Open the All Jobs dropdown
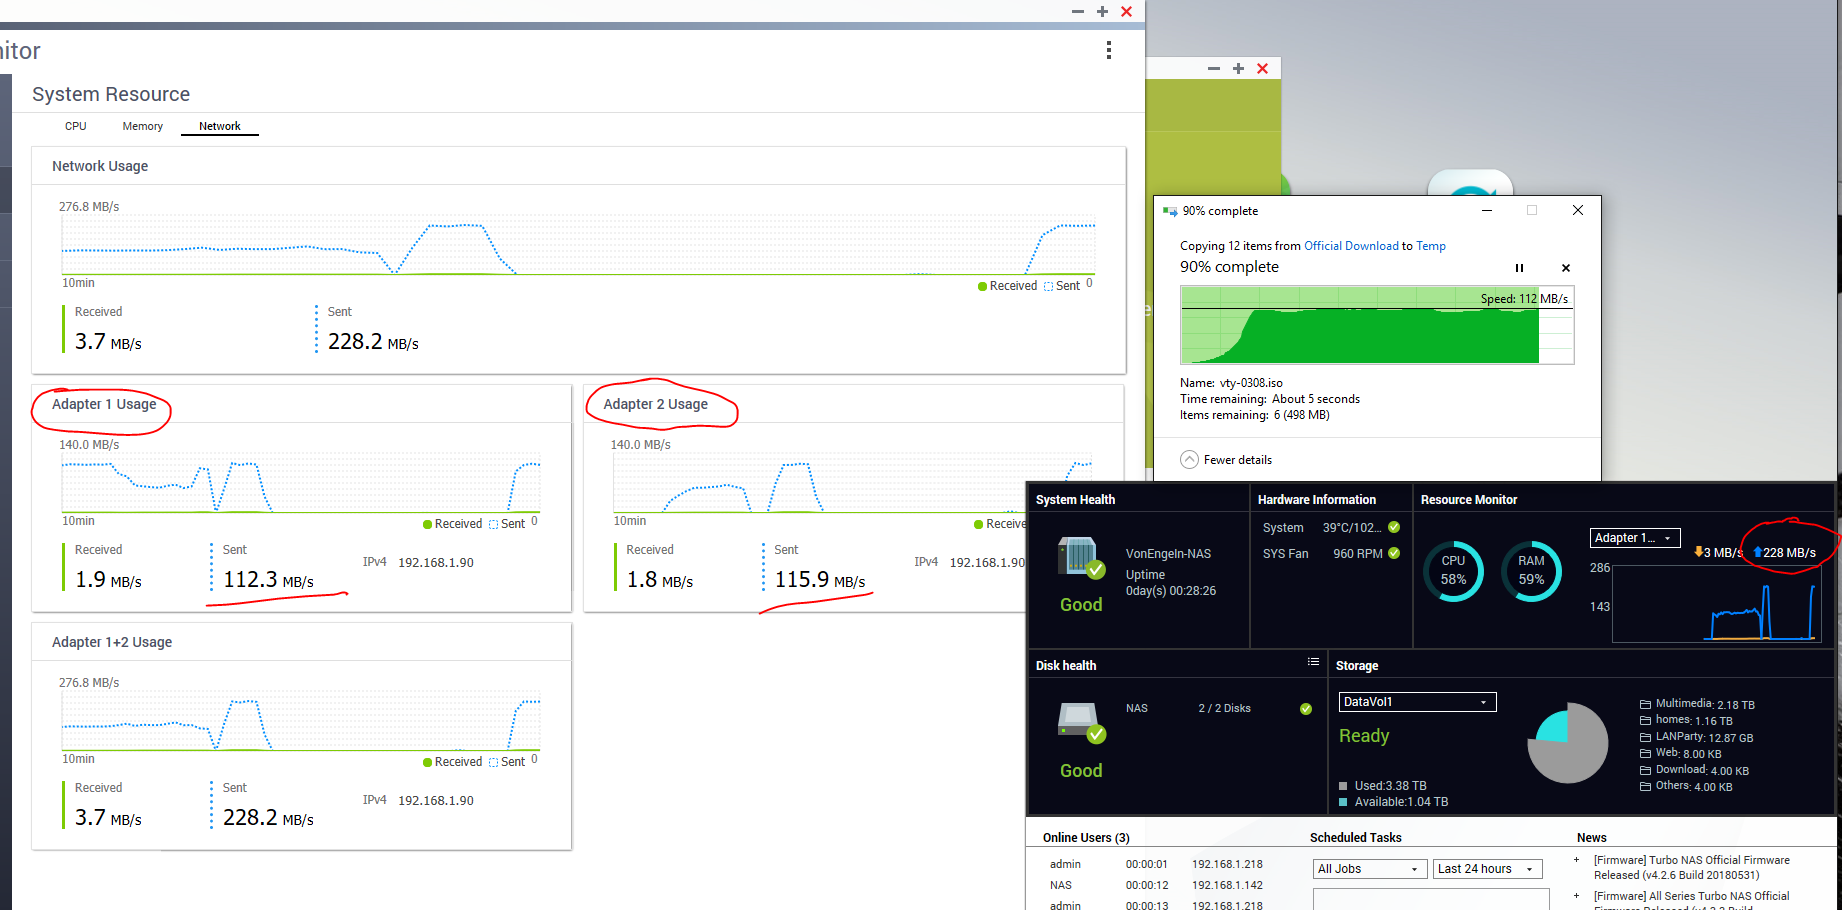Screen dimensions: 1842x910 (1369, 869)
